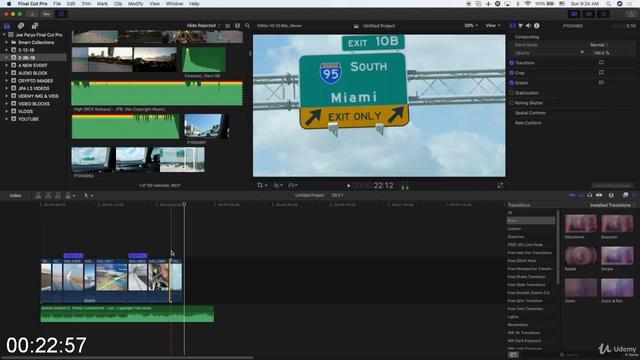Open the Mark menu
The width and height of the screenshot is (640, 360).
pos(102,4)
